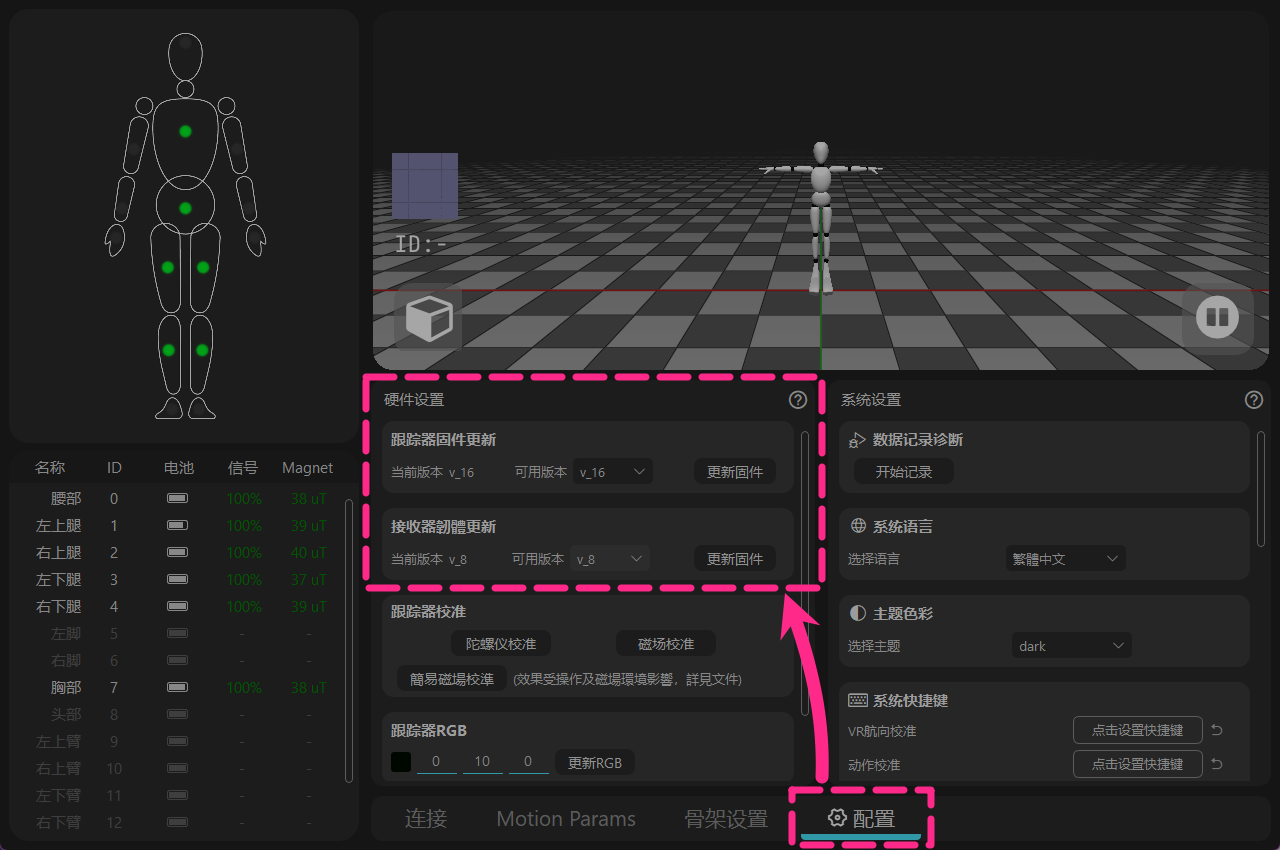Click the battery icon in the 左下腿 row
Screen dimensions: 1280x850
178,579
